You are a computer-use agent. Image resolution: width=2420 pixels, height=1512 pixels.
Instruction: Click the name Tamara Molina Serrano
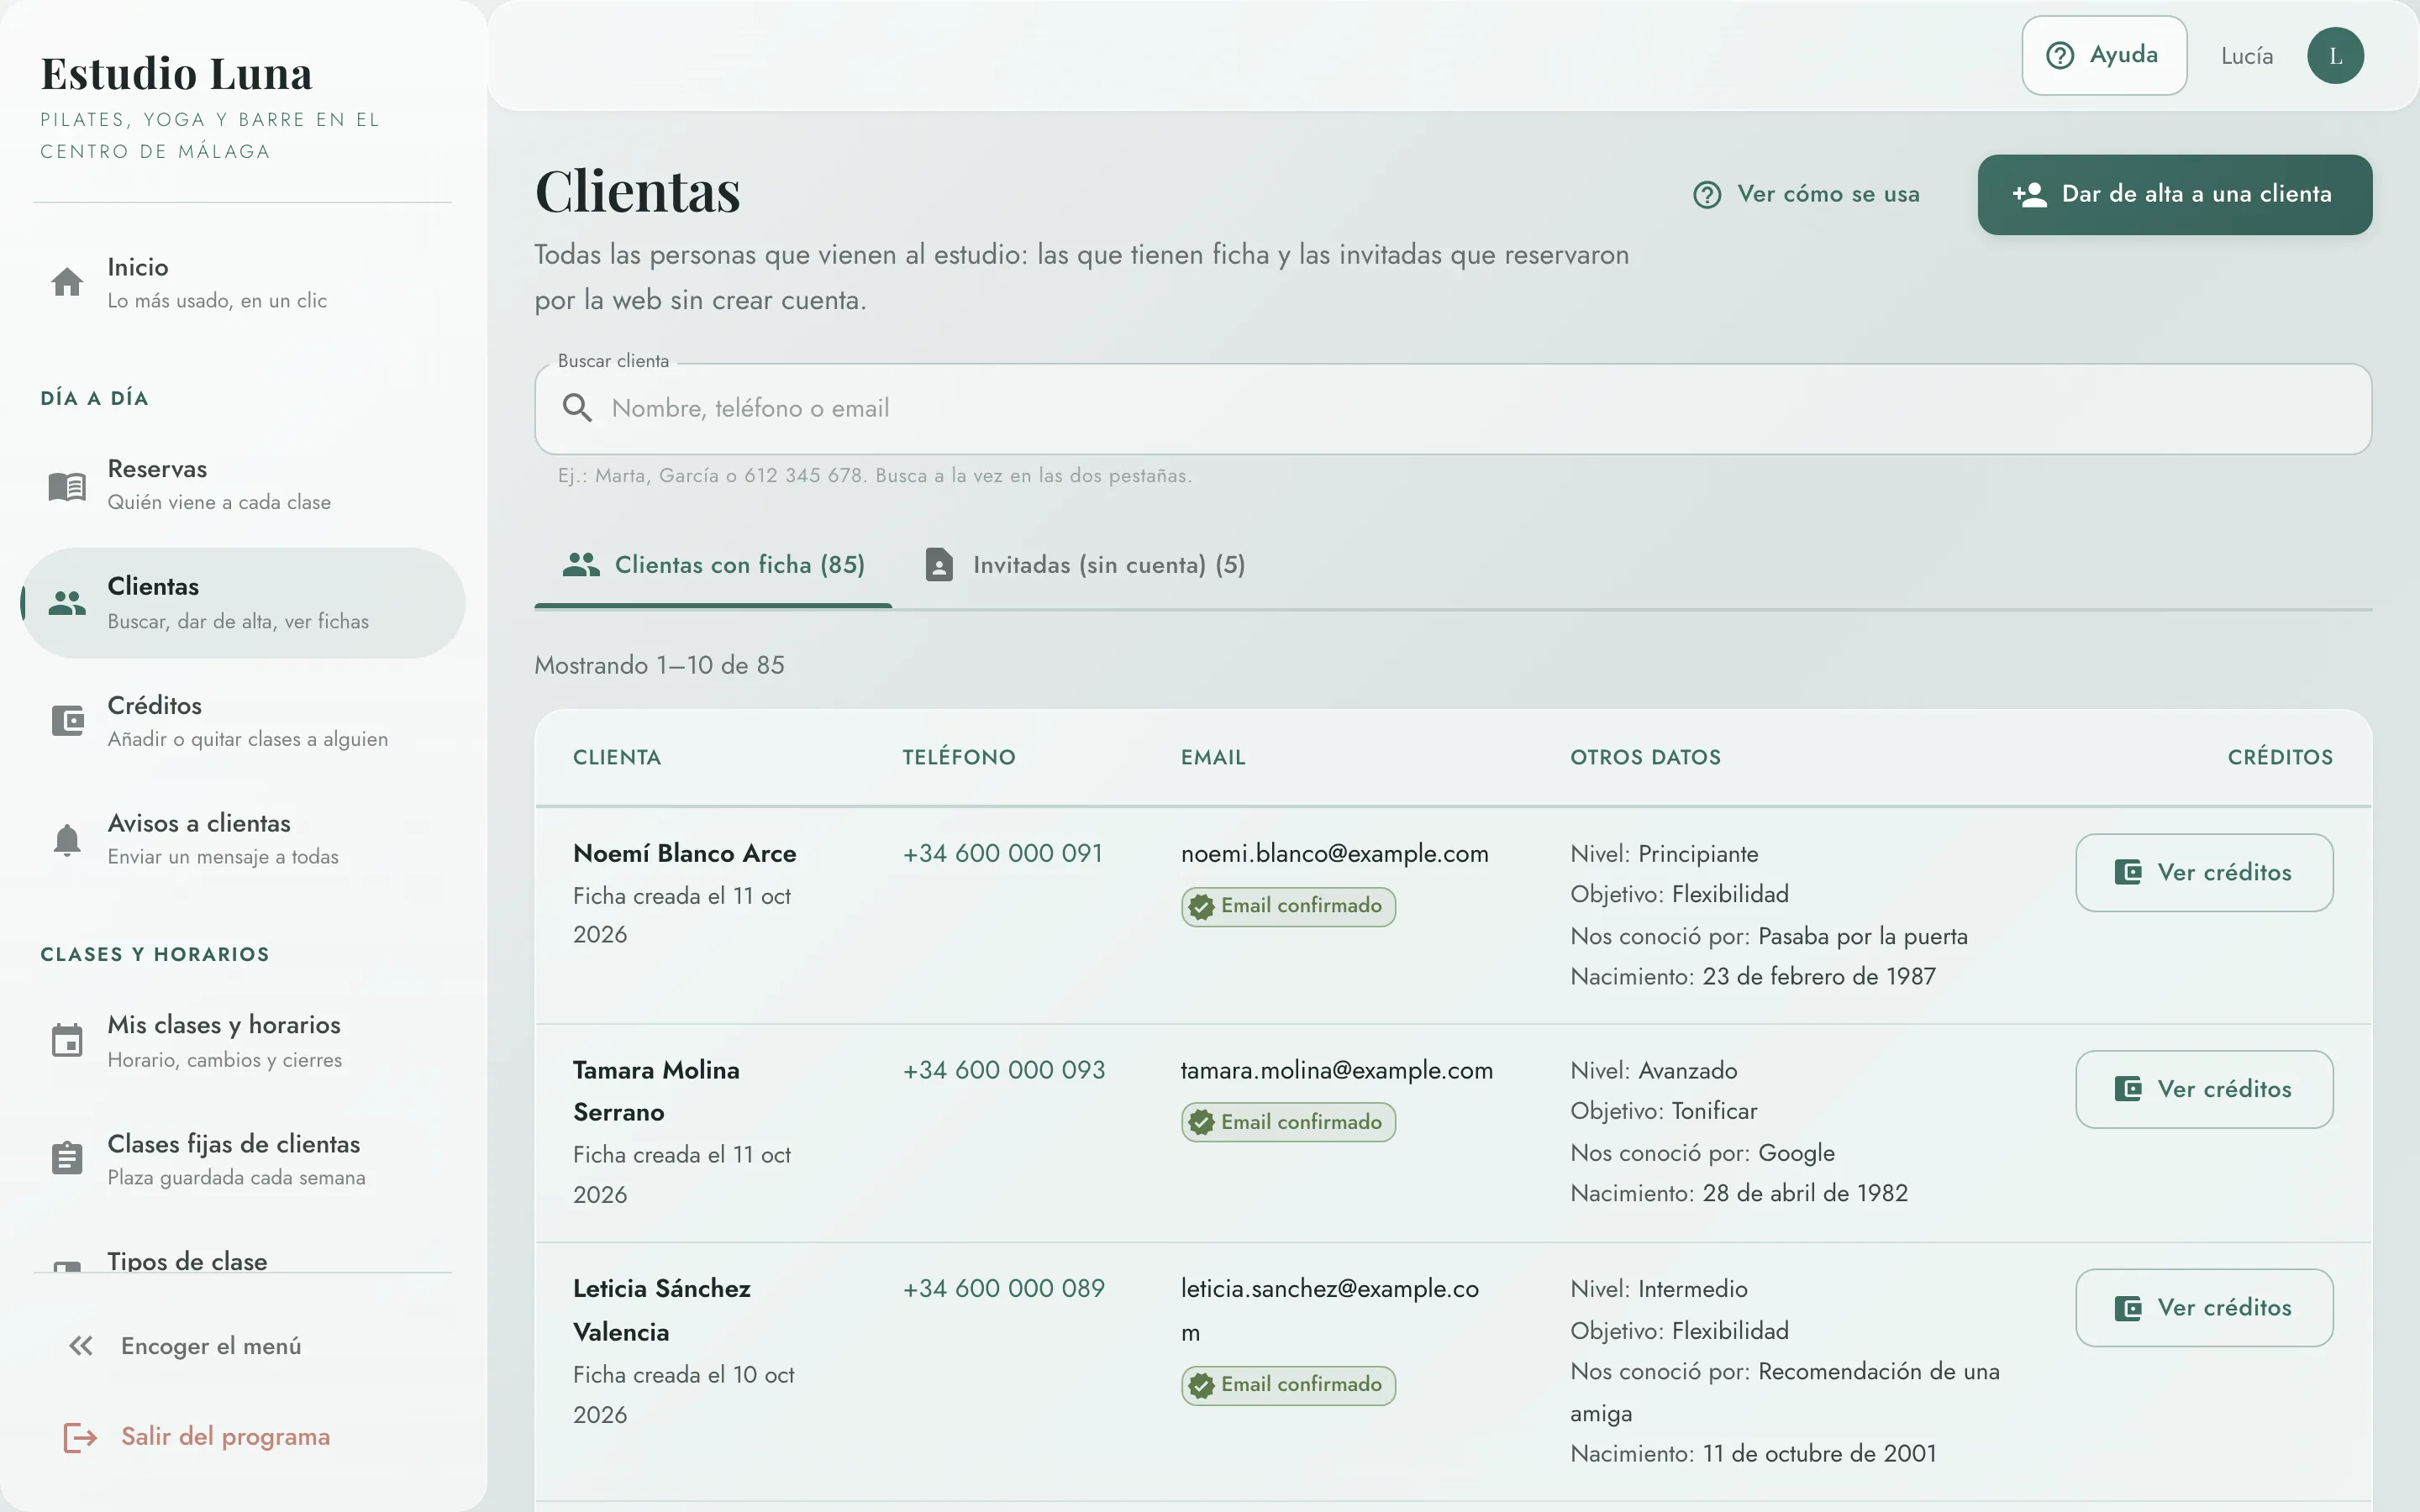tap(656, 1091)
